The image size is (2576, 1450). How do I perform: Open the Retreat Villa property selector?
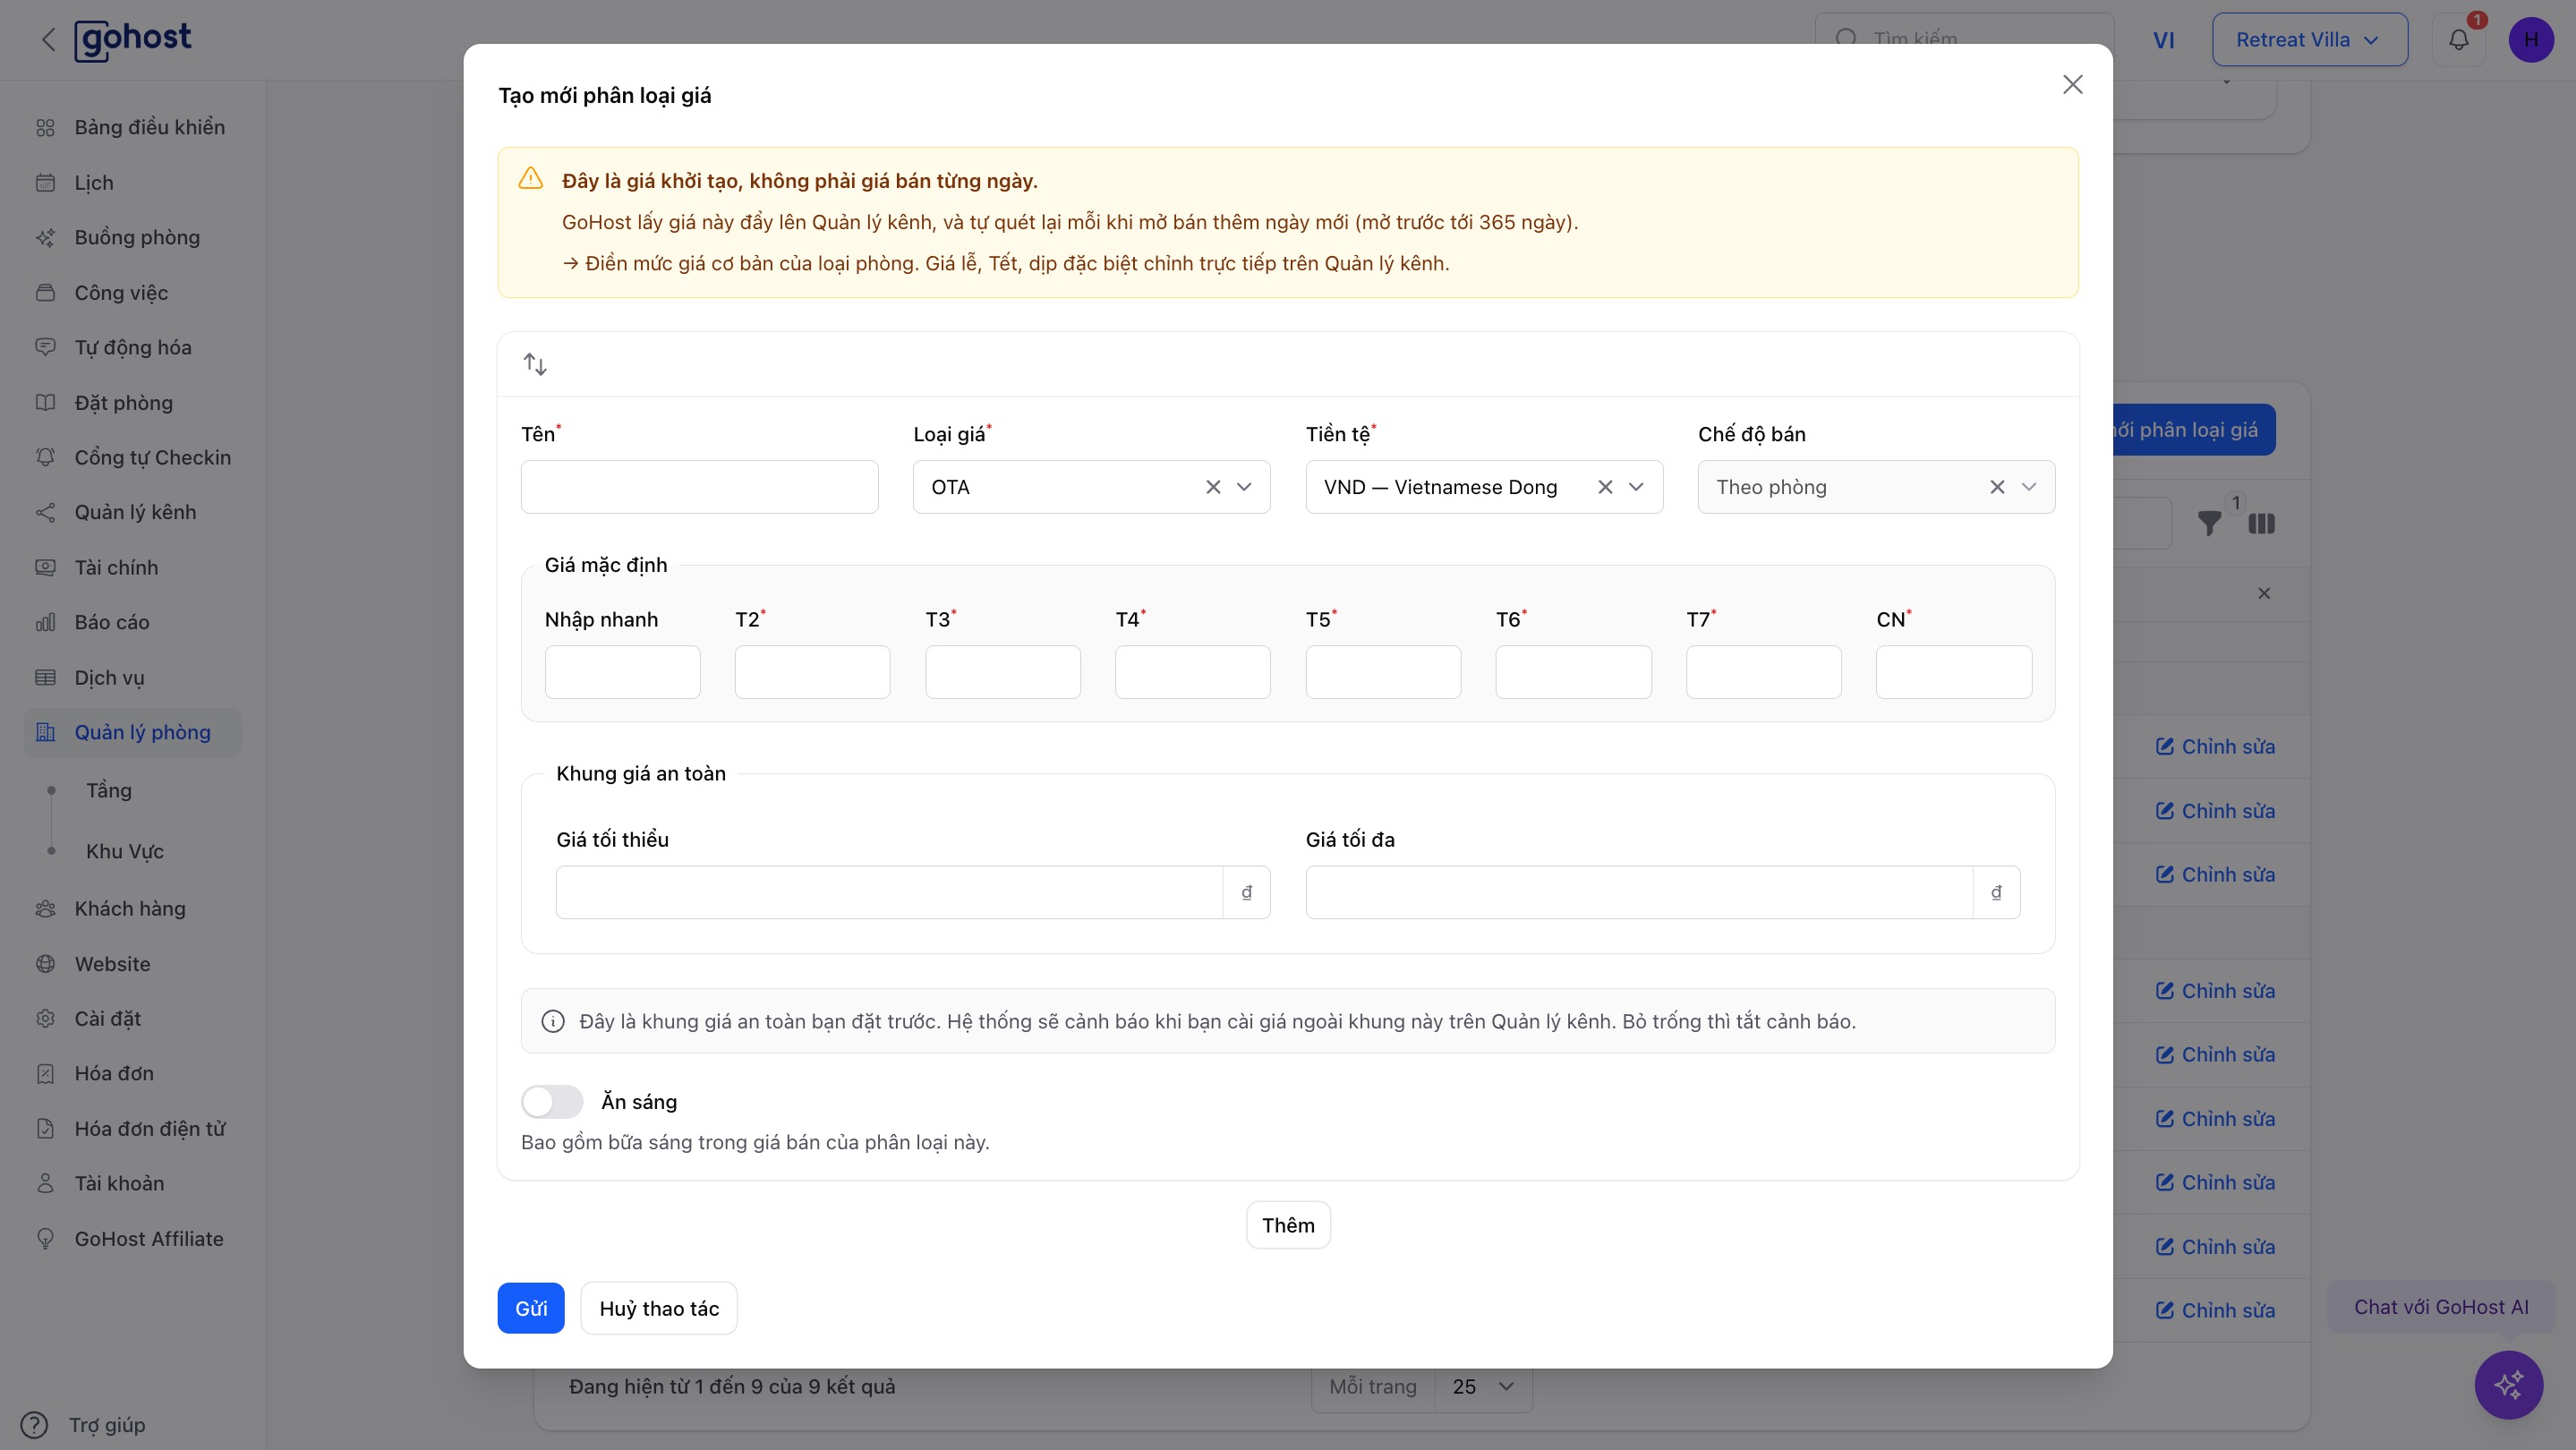pos(2308,40)
